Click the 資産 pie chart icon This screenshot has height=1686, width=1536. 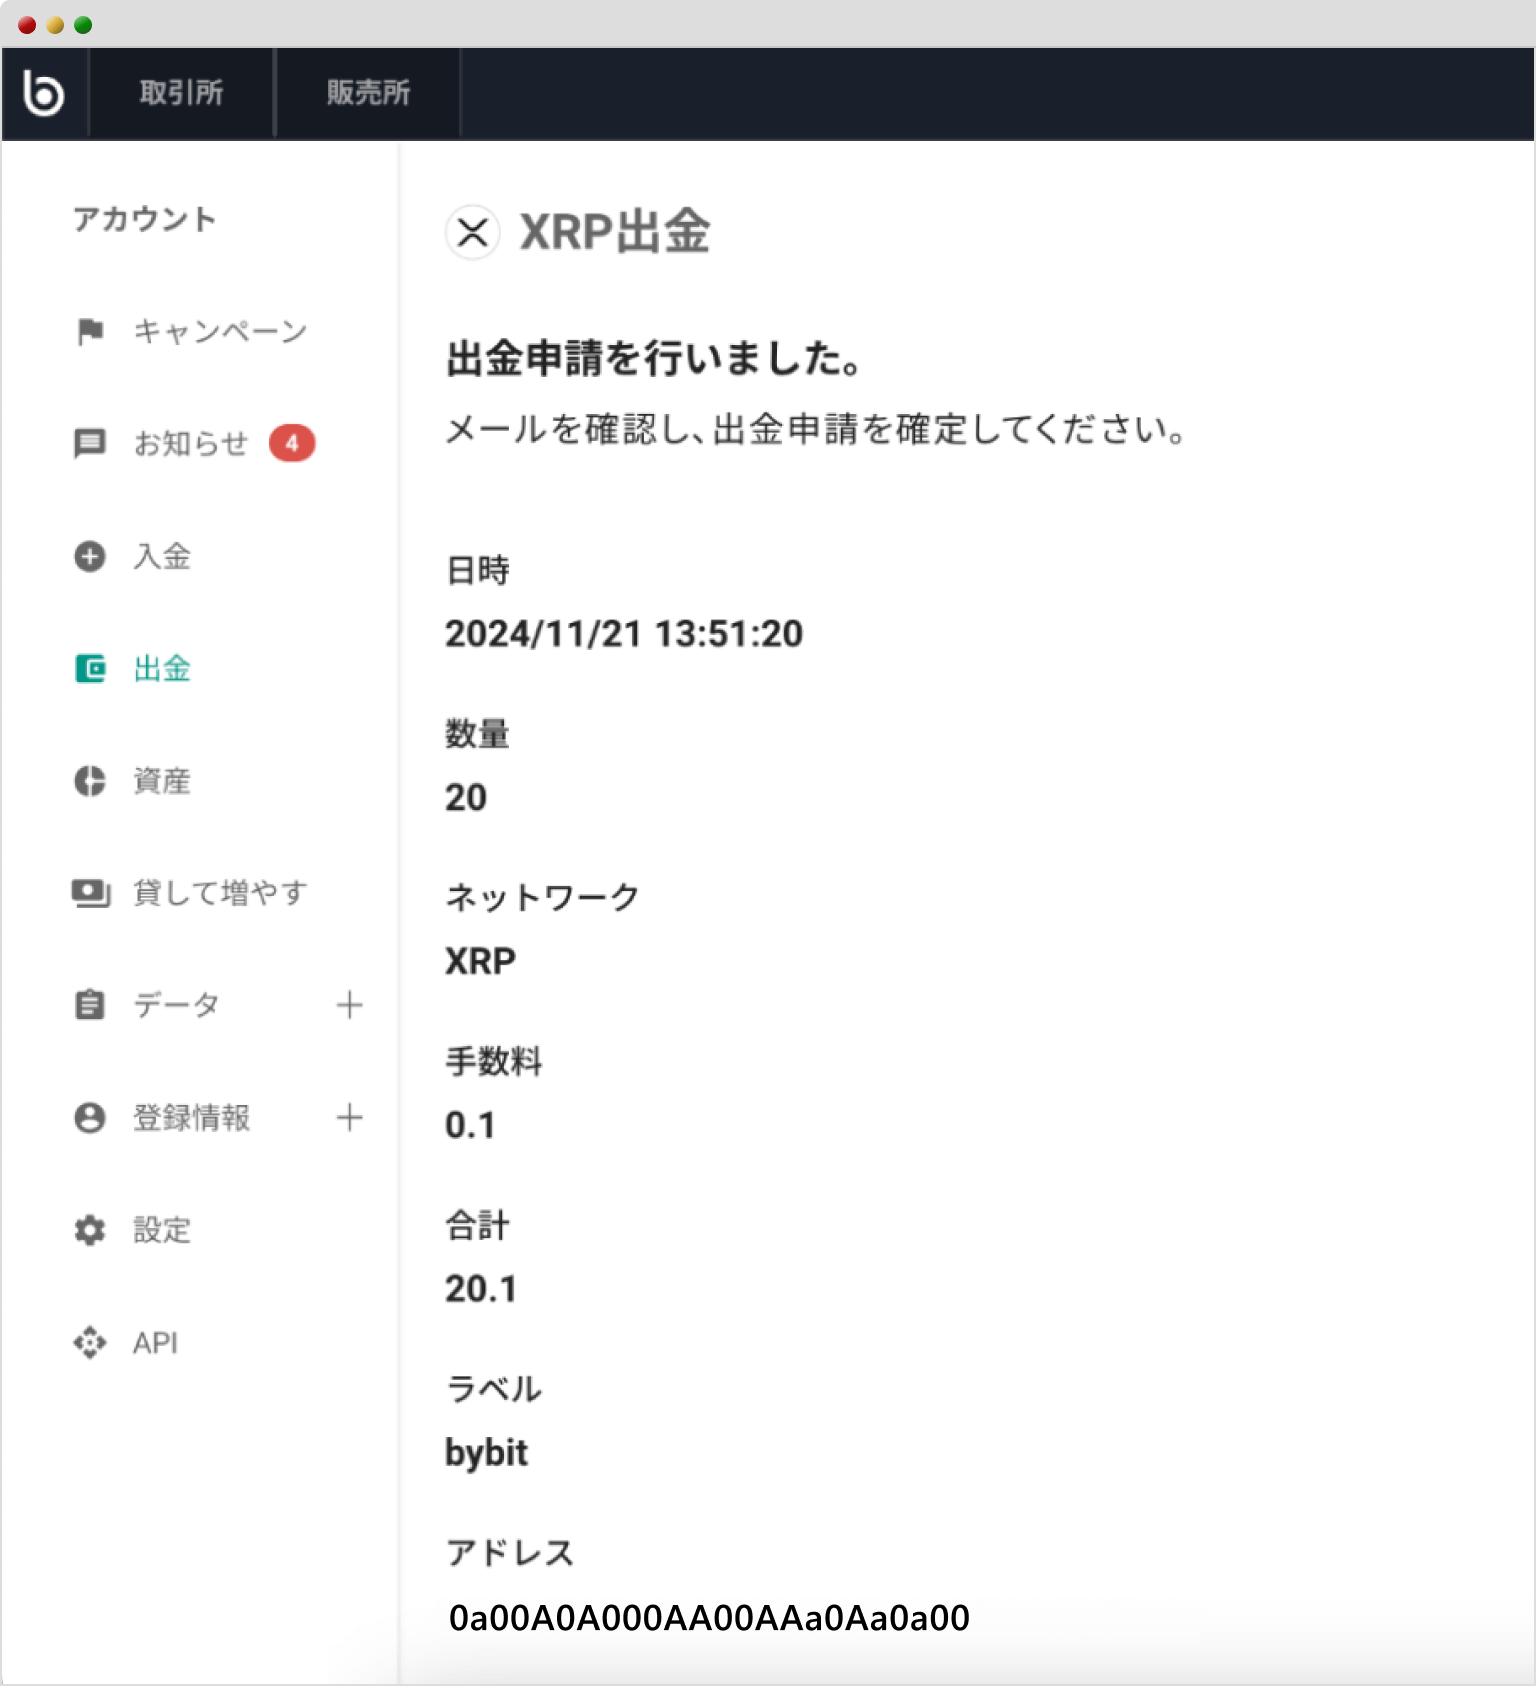point(90,781)
